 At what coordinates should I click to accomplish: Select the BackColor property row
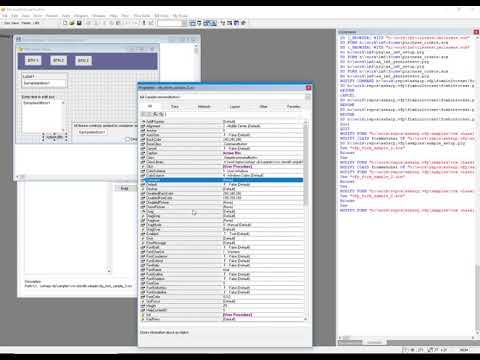[x=222, y=139]
